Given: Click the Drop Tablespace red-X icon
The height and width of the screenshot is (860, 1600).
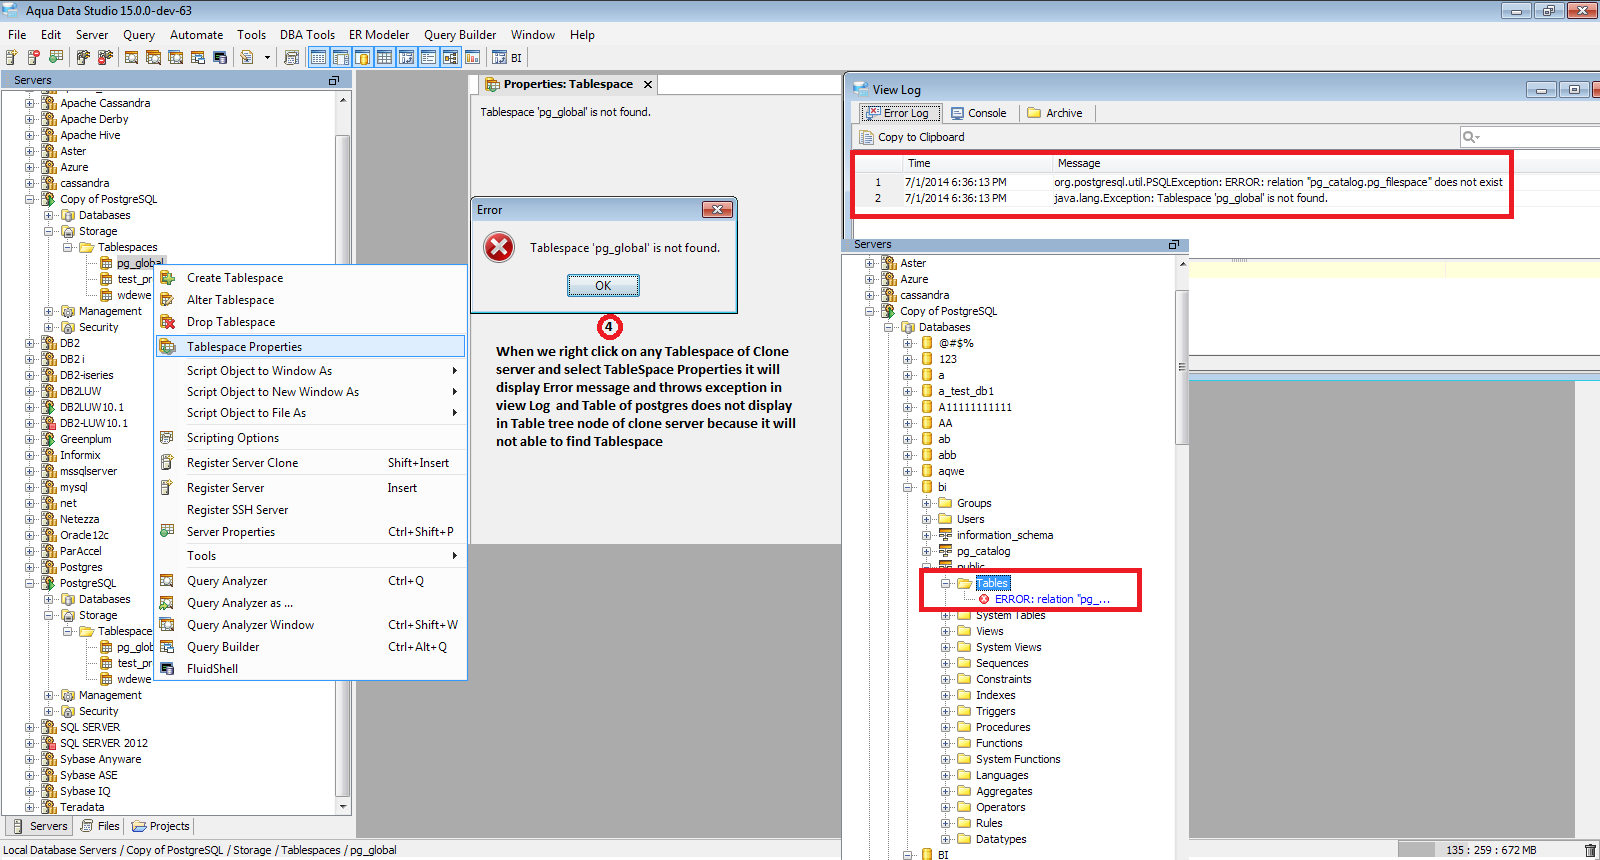Looking at the screenshot, I should click(168, 322).
